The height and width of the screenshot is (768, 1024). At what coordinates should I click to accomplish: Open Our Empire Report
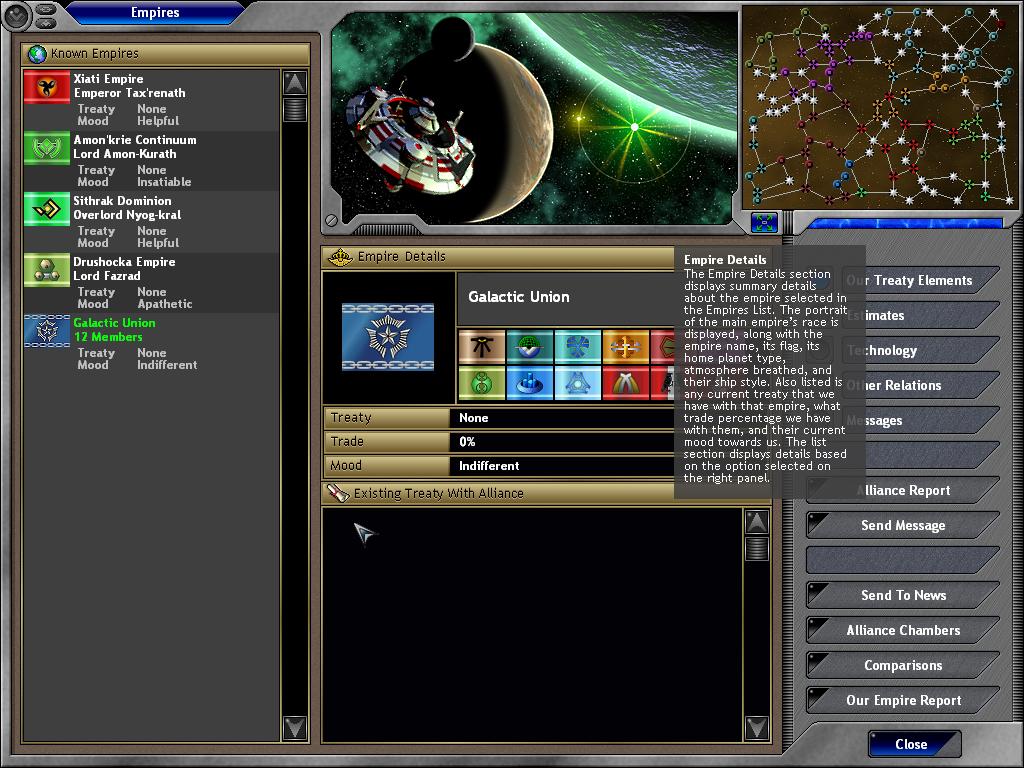pyautogui.click(x=903, y=701)
